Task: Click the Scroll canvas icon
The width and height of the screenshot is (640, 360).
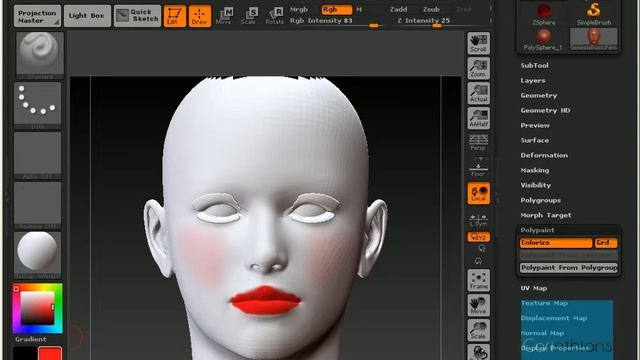Action: [478, 43]
